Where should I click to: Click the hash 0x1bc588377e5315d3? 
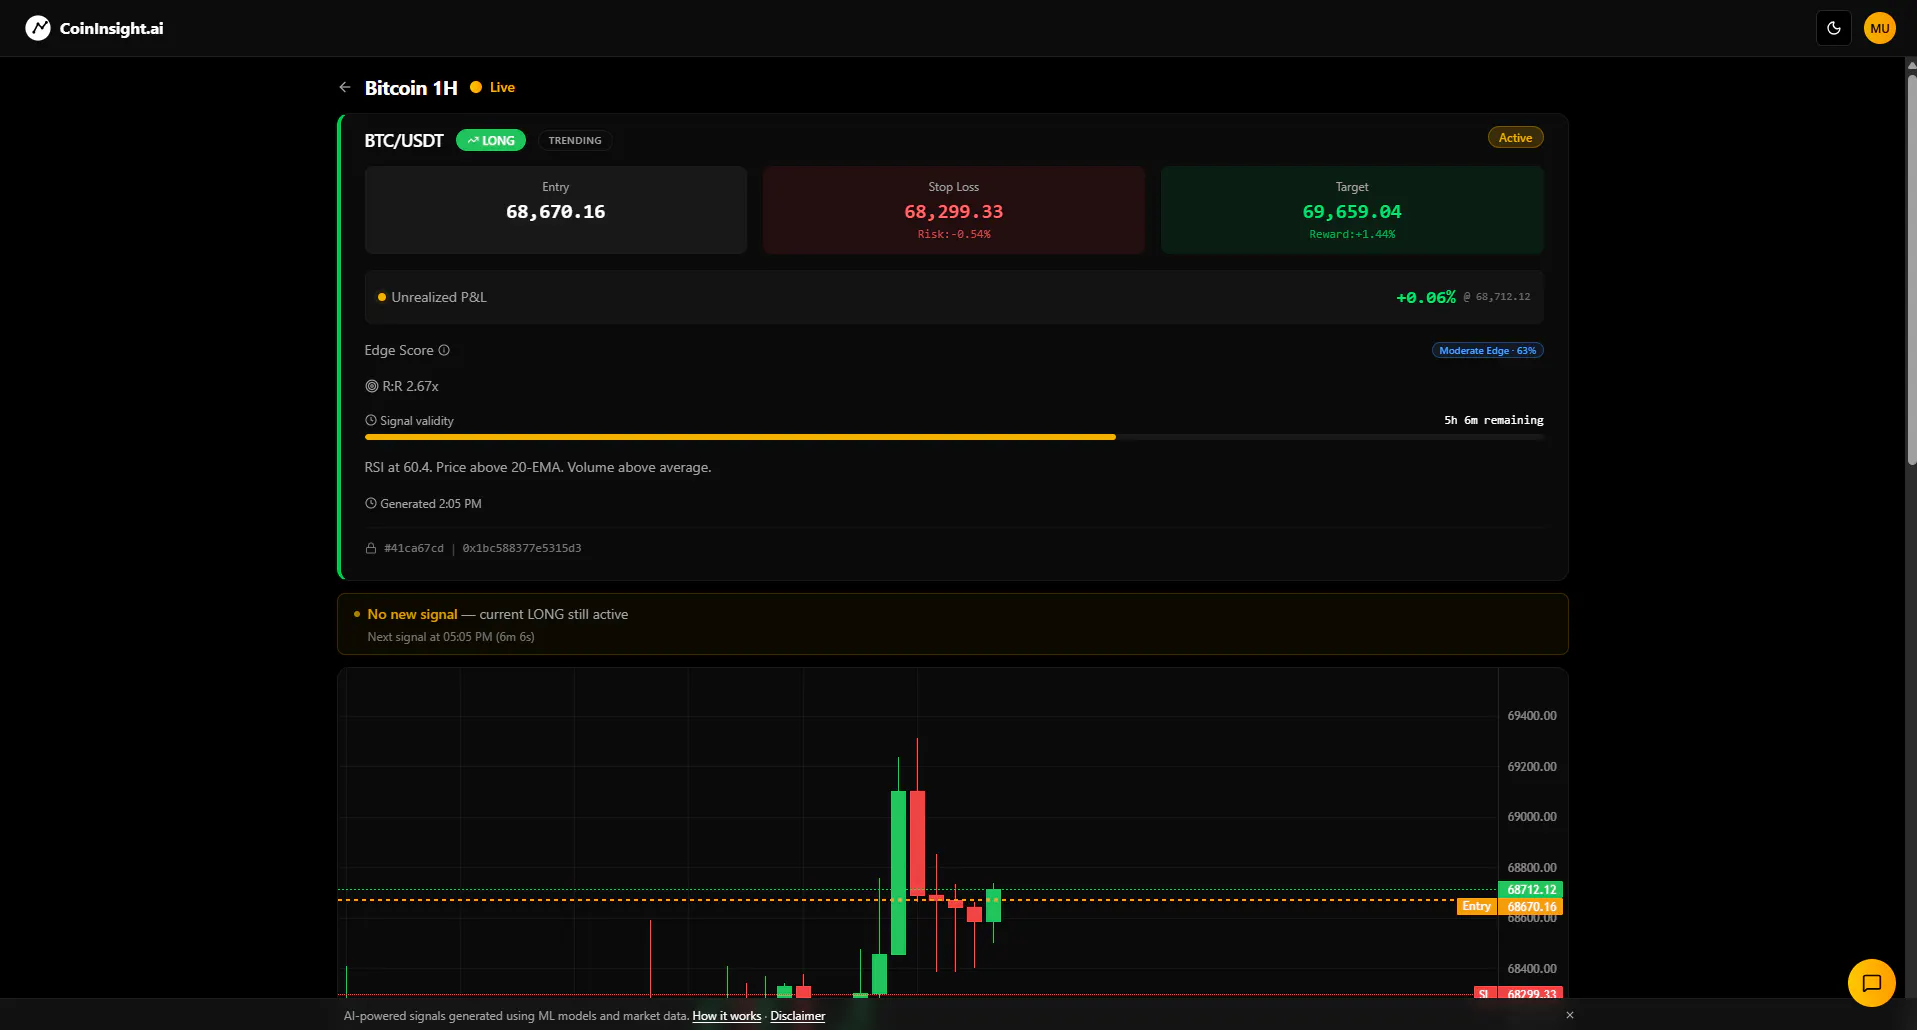pyautogui.click(x=522, y=548)
